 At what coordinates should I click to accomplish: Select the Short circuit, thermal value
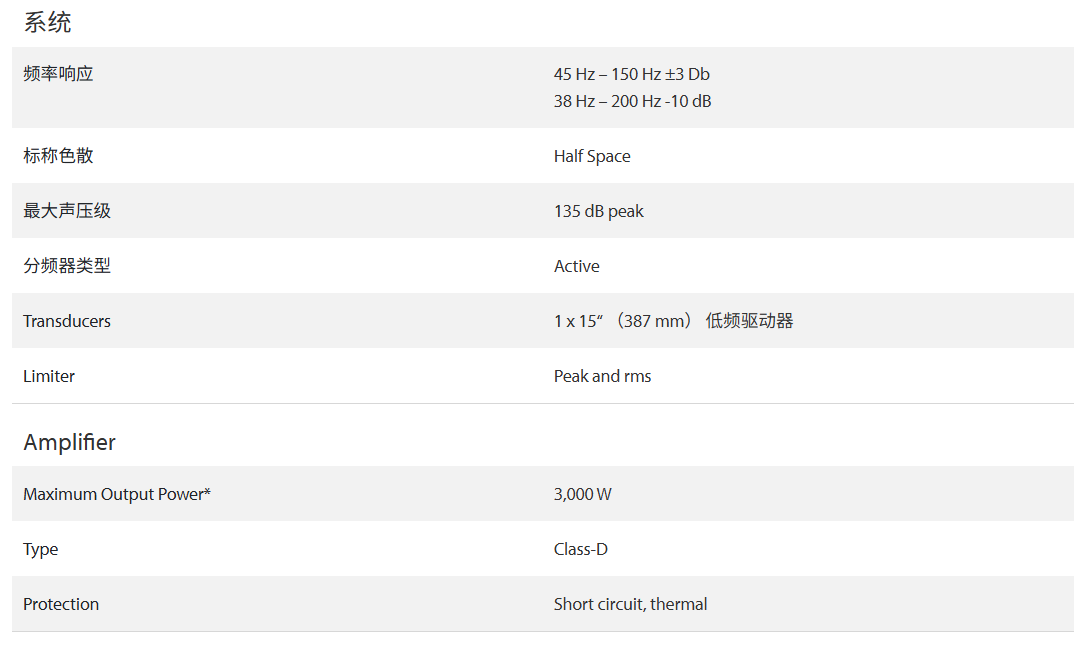[x=630, y=604]
